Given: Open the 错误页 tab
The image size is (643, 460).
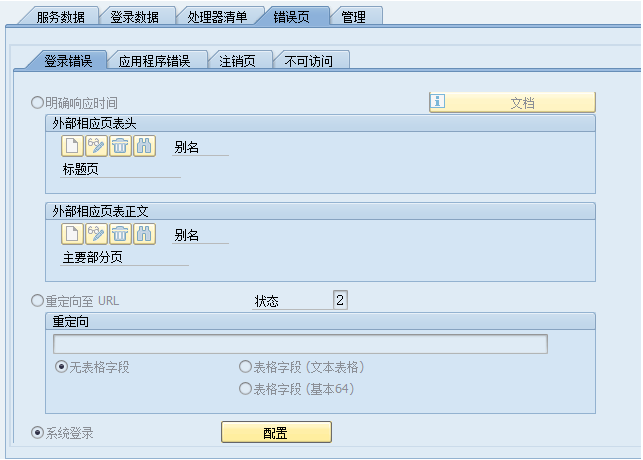Looking at the screenshot, I should pyautogui.click(x=291, y=17).
